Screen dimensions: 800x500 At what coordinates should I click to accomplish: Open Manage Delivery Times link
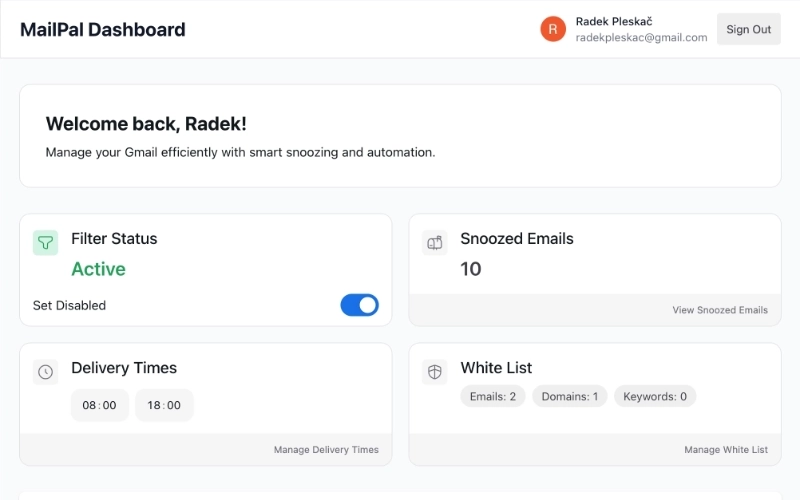coord(326,450)
